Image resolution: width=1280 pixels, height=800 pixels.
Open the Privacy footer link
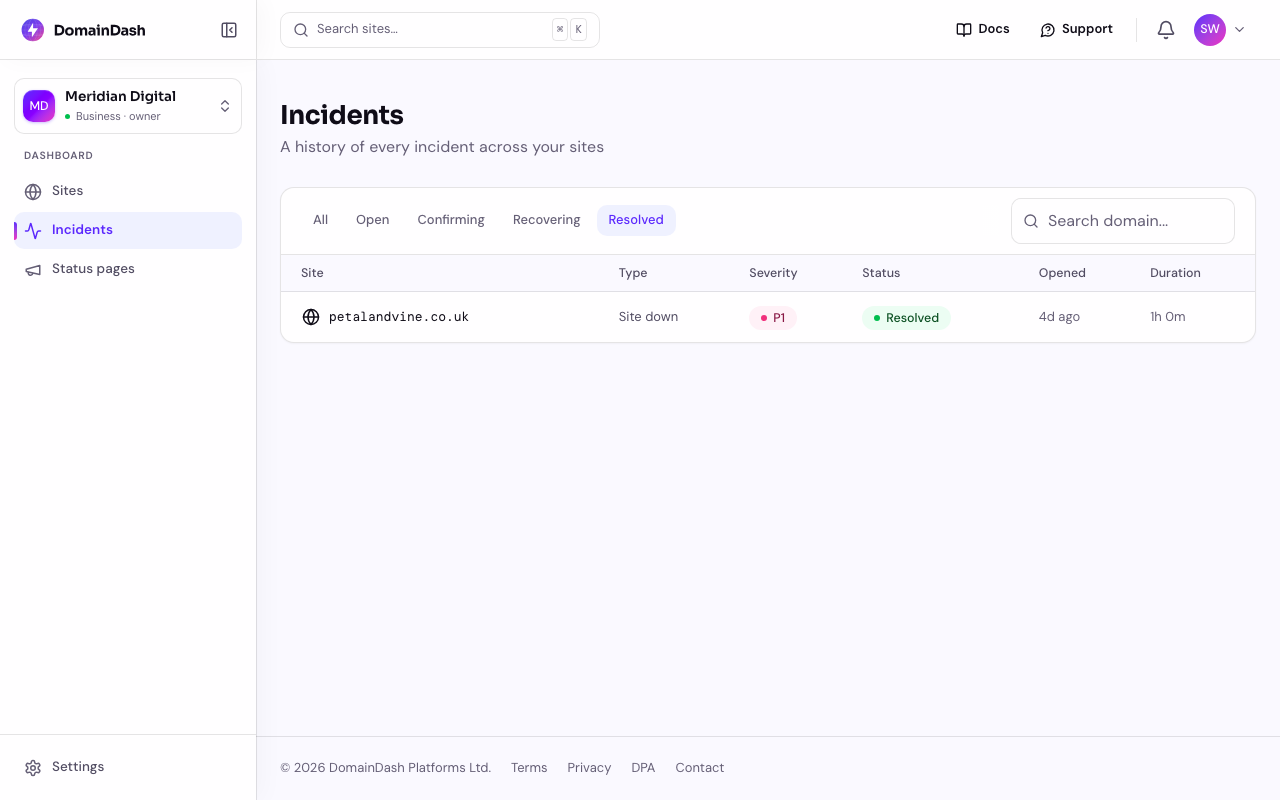pyautogui.click(x=589, y=768)
